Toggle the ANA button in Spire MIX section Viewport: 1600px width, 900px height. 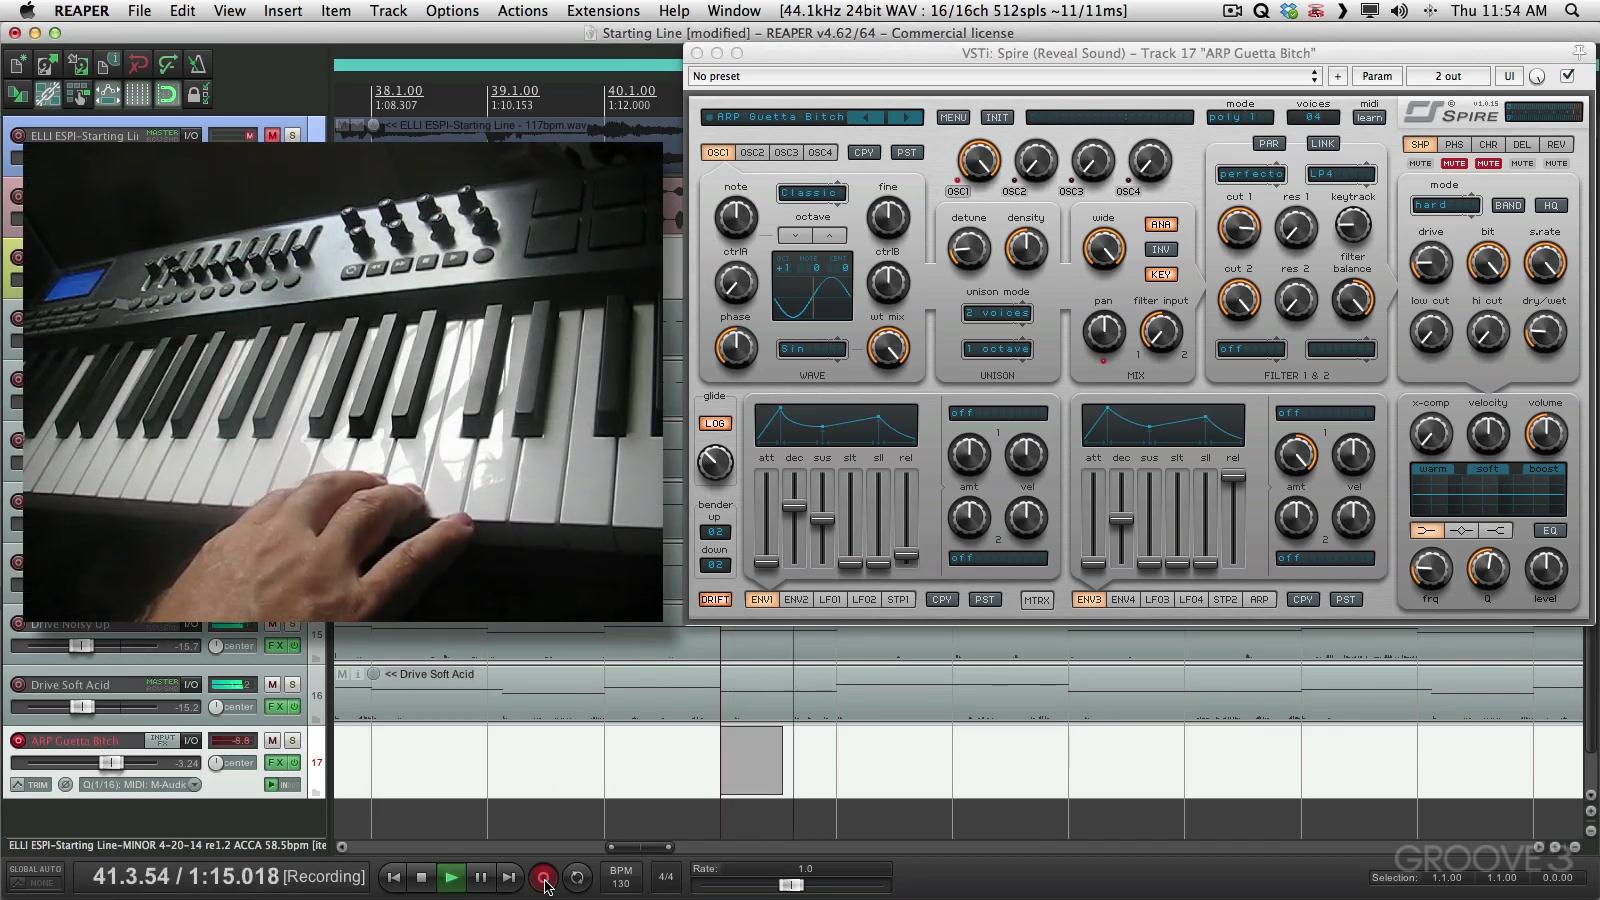[x=1160, y=225]
